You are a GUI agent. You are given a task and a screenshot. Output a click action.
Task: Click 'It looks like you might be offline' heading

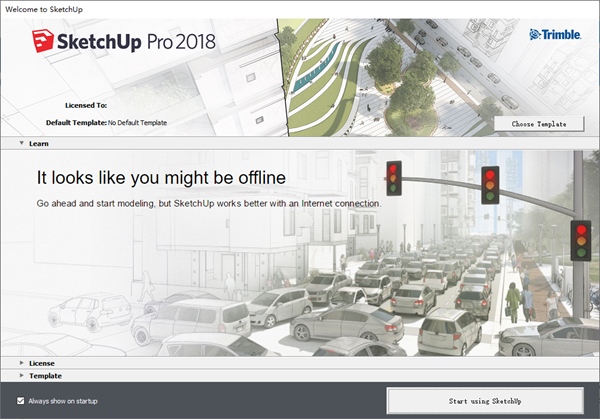click(x=161, y=178)
